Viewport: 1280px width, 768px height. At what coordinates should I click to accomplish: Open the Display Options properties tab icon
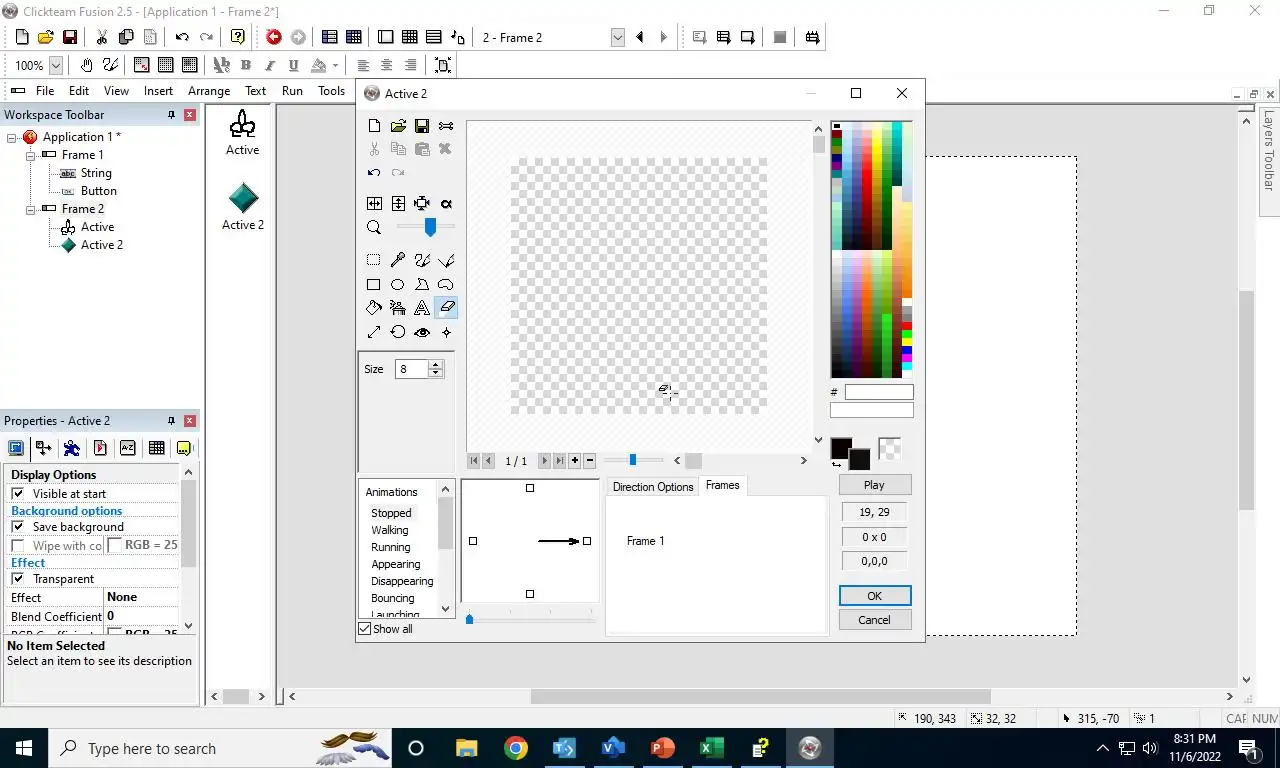(16, 448)
